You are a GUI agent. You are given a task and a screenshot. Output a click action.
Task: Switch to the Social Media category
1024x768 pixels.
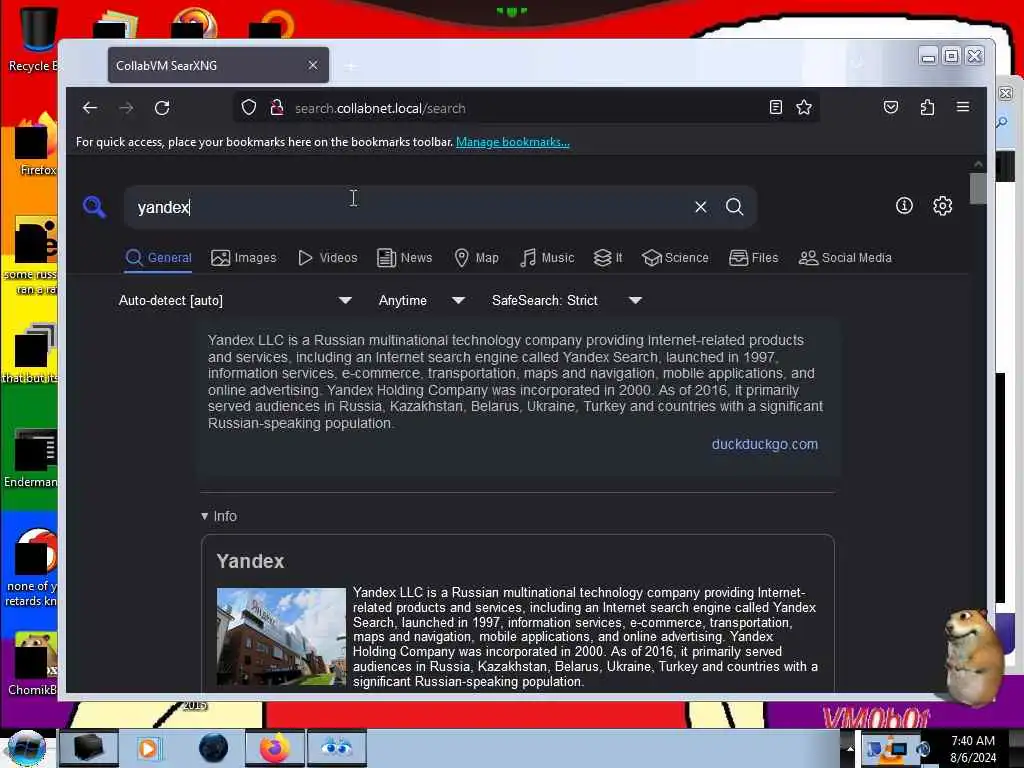[x=845, y=258]
